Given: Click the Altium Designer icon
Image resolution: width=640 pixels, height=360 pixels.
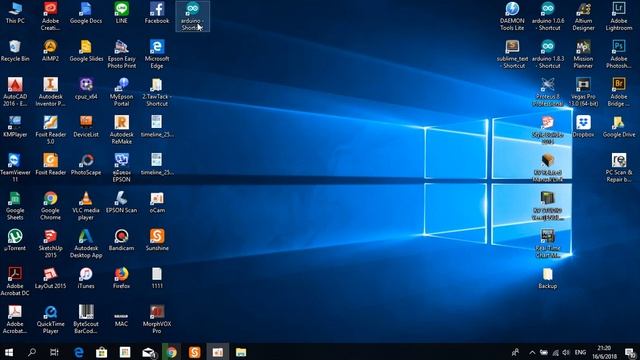Looking at the screenshot, I should coord(583,16).
